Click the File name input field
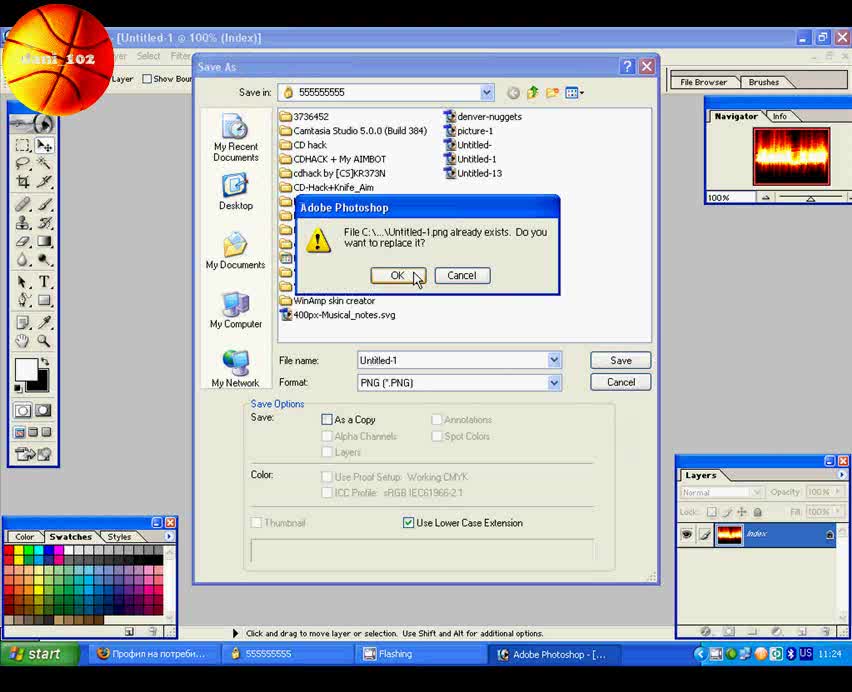Screen dimensions: 852x692 pyautogui.click(x=453, y=360)
